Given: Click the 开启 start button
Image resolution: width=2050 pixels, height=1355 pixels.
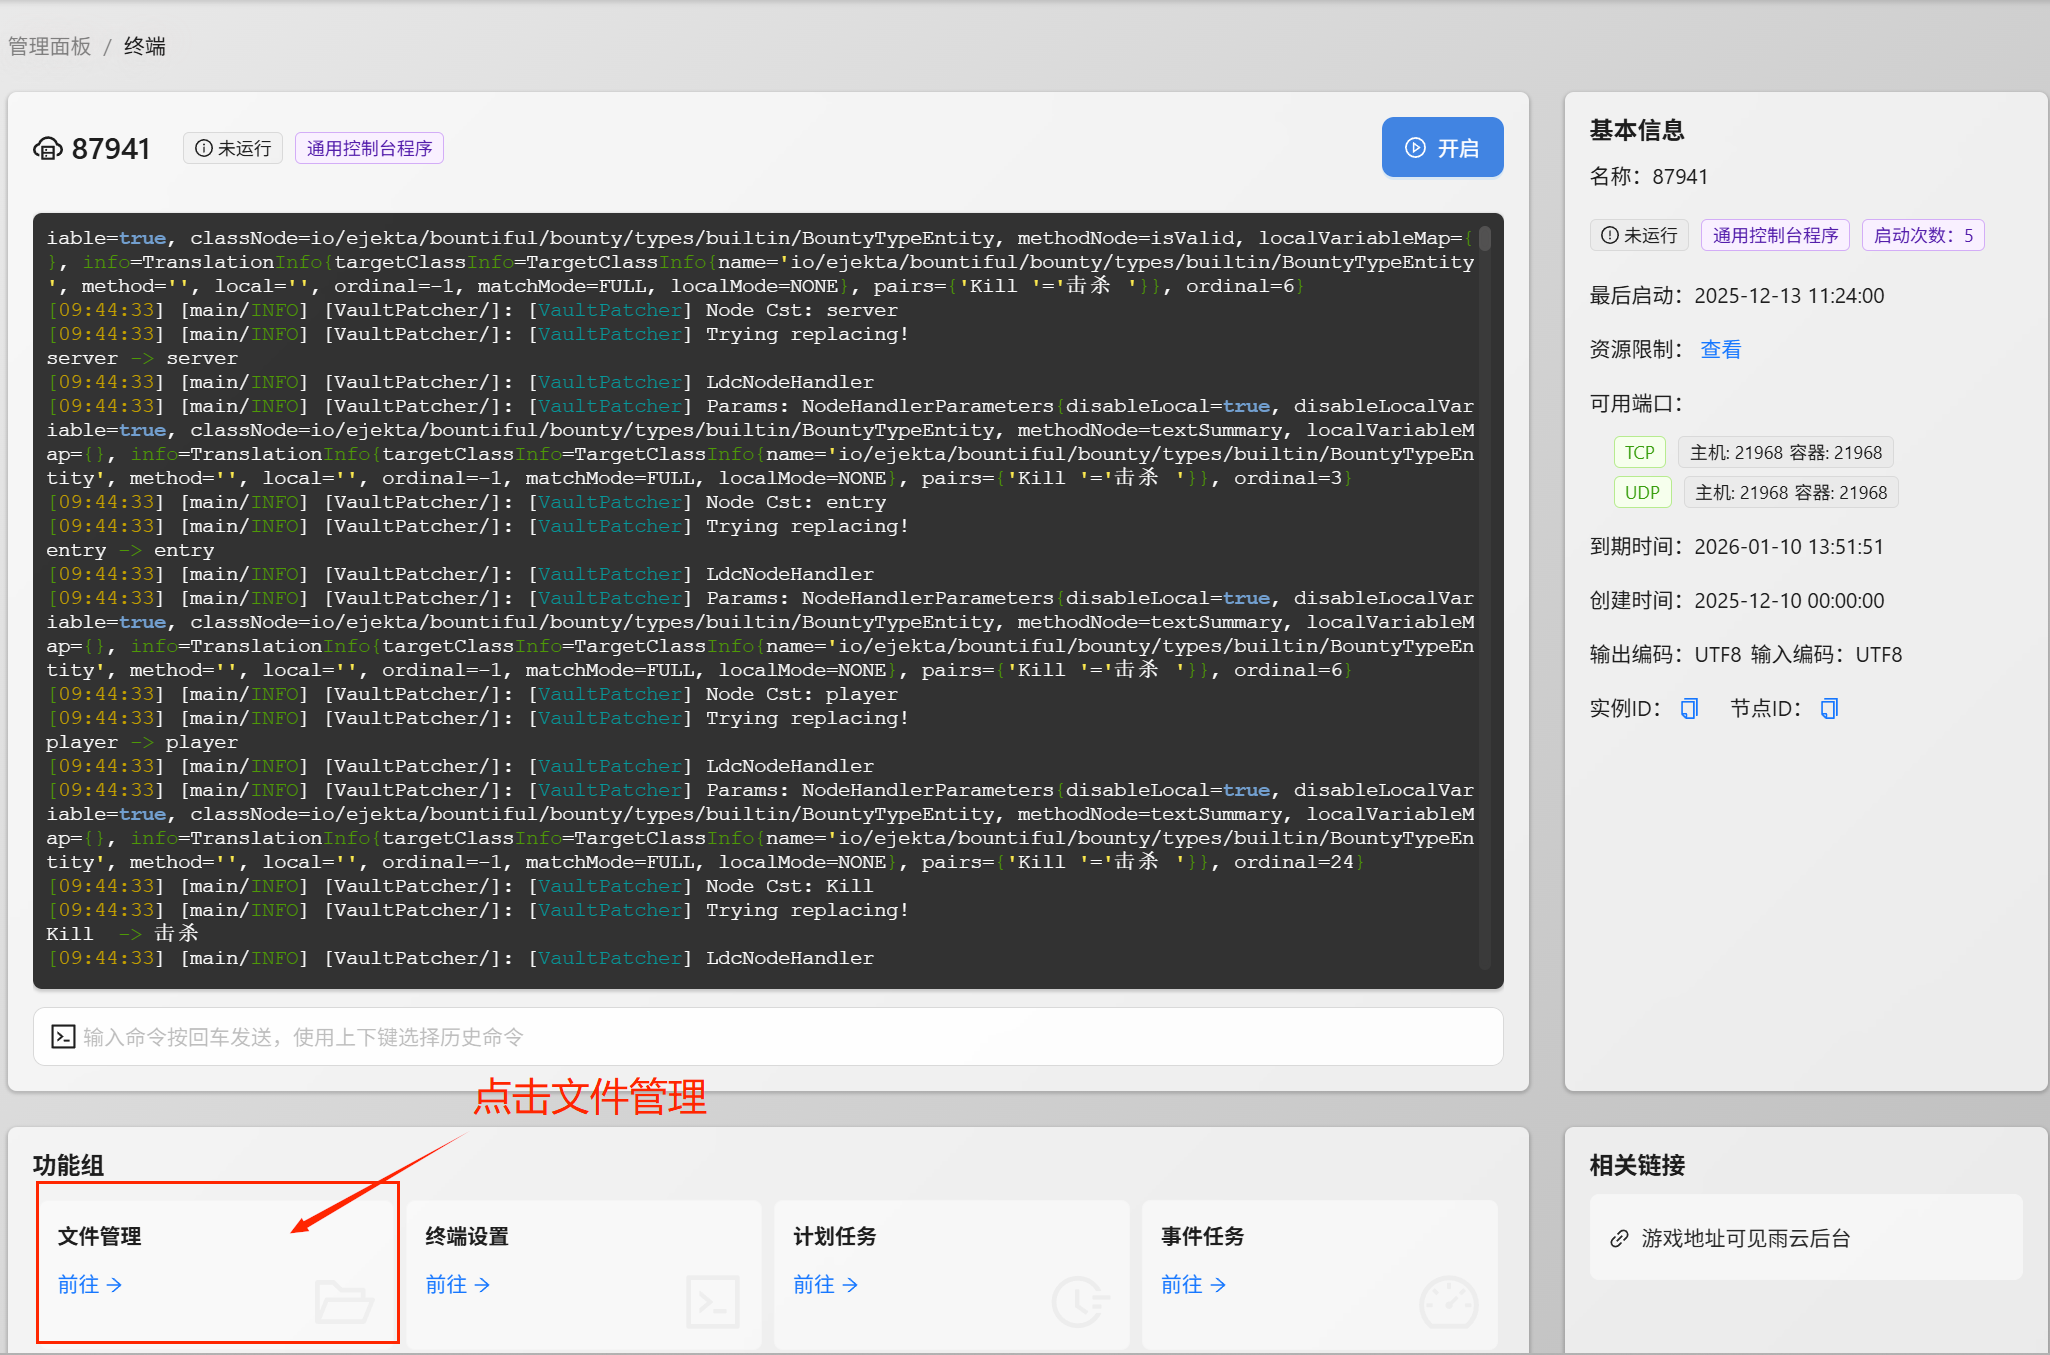Looking at the screenshot, I should 1442,148.
